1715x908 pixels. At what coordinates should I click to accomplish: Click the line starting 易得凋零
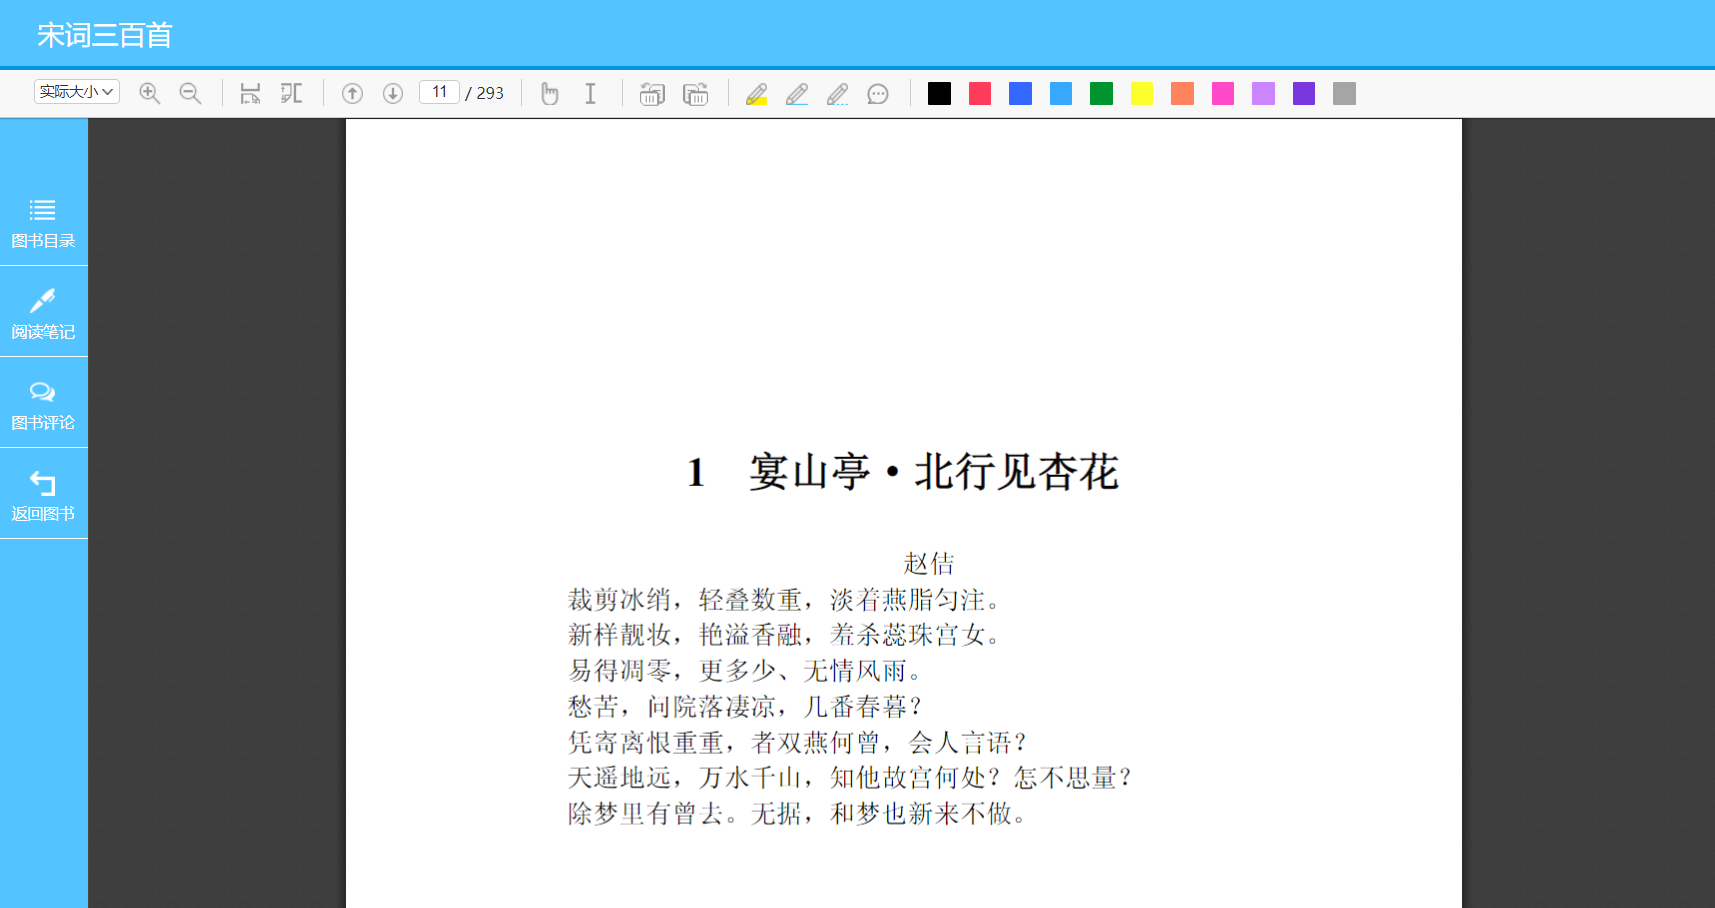point(745,671)
